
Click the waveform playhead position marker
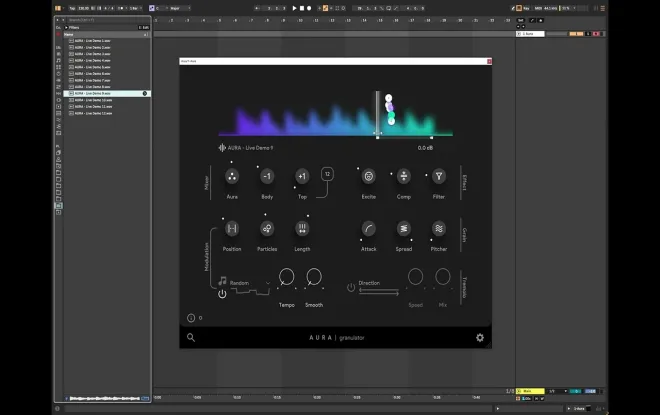(378, 113)
